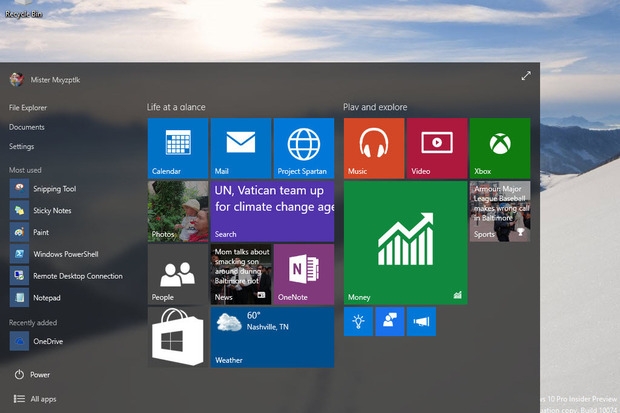This screenshot has height=413, width=620.
Task: Show the All apps list
Action: pos(35,399)
